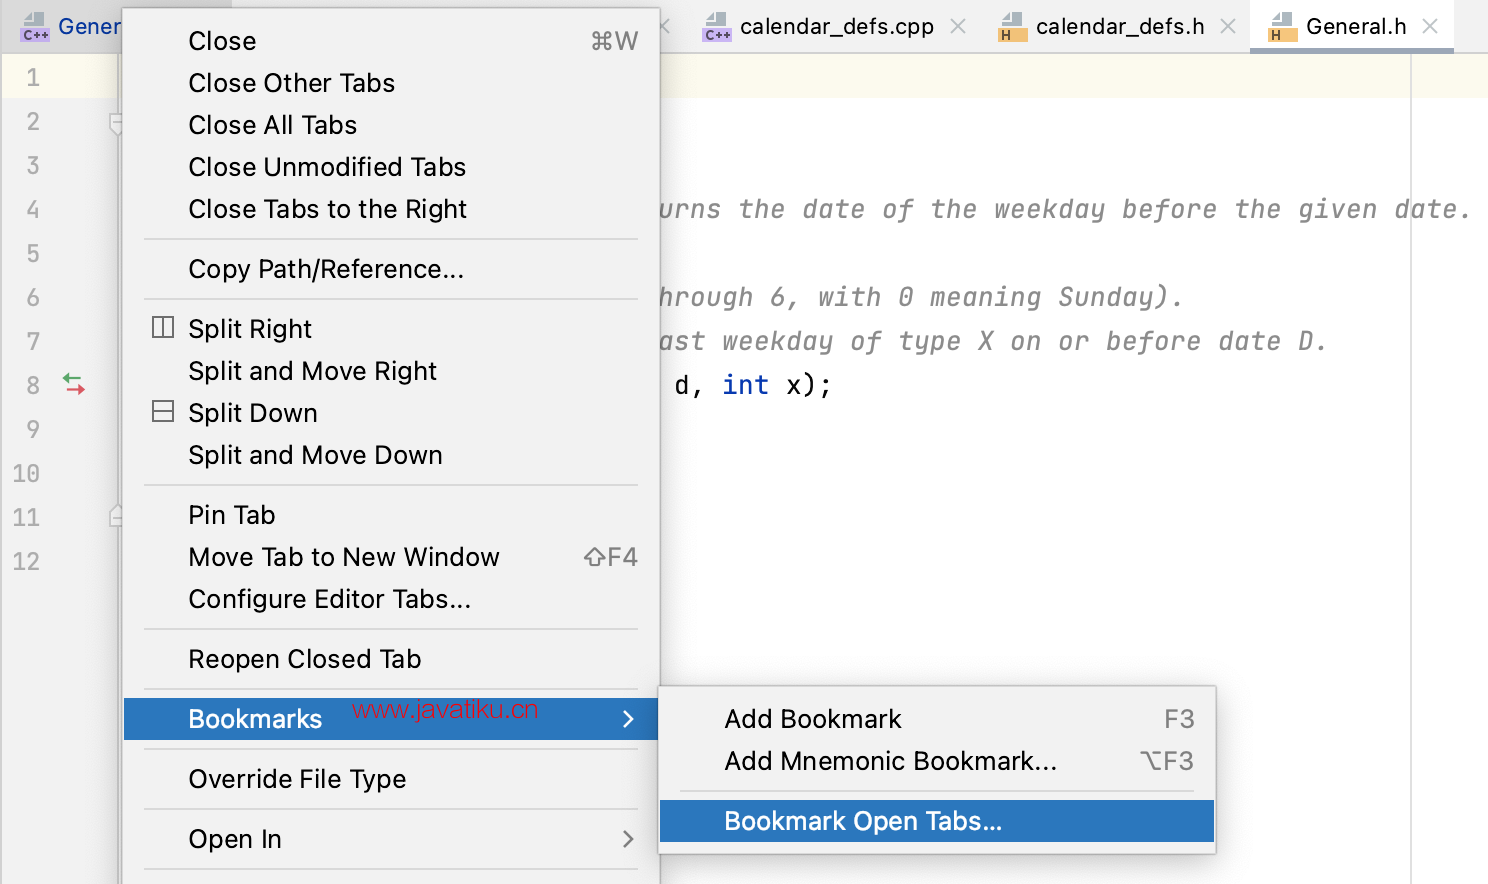Select Split and Move Right
1488x884 pixels.
tap(391, 371)
